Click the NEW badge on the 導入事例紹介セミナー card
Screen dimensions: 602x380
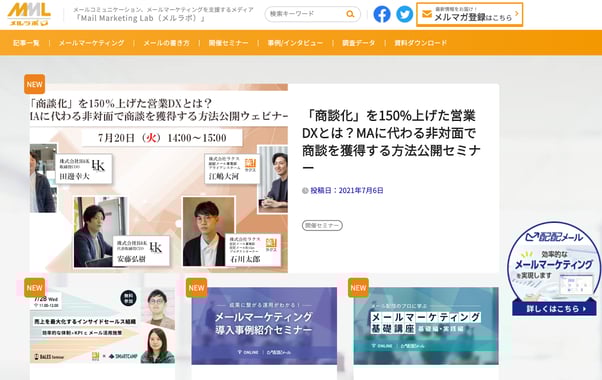pos(197,288)
